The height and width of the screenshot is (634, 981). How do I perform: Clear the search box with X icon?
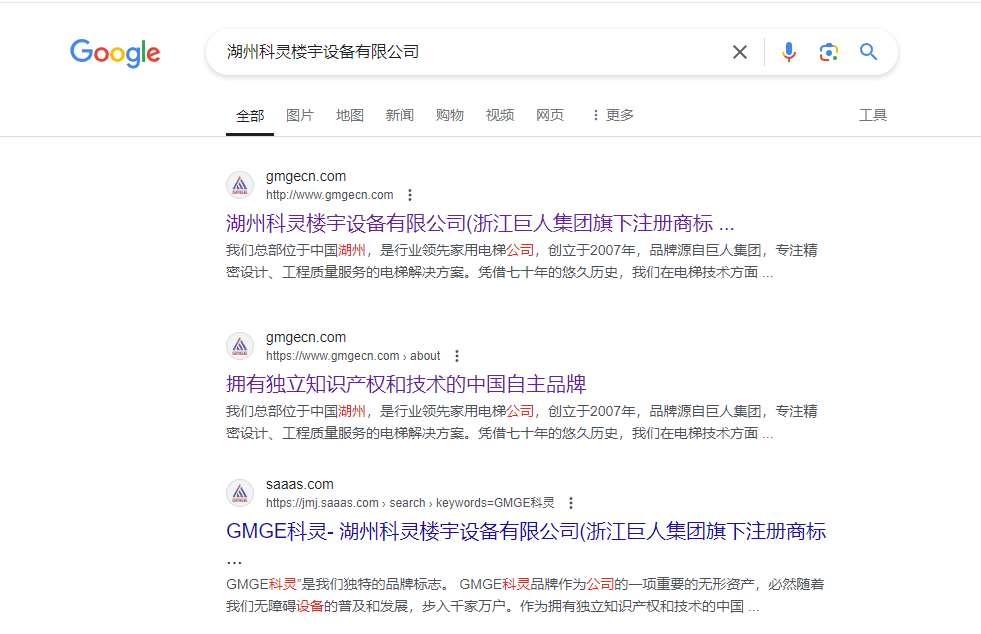740,52
